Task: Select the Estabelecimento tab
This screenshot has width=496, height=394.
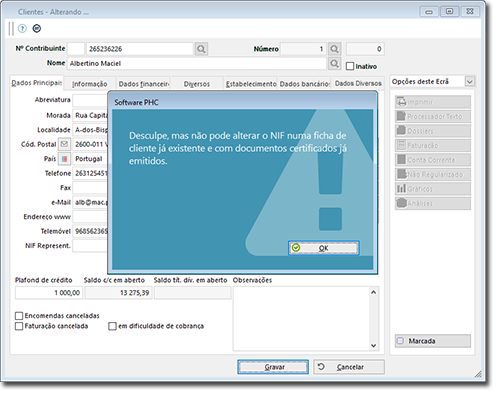Action: click(x=251, y=84)
